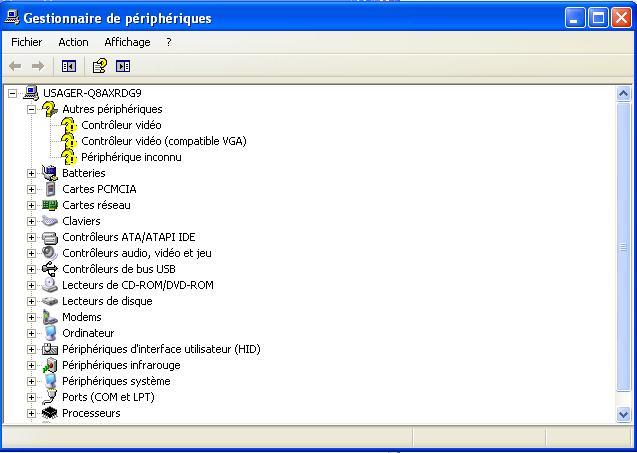The width and height of the screenshot is (637, 453).
Task: Expand the Modems branch
Action: 31,317
